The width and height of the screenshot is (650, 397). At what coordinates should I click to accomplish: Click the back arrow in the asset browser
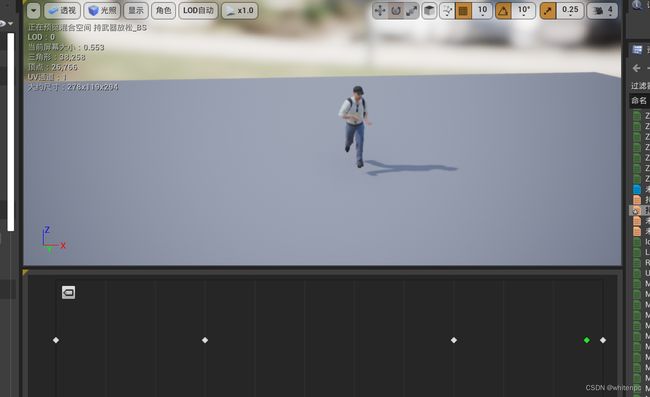[637, 68]
